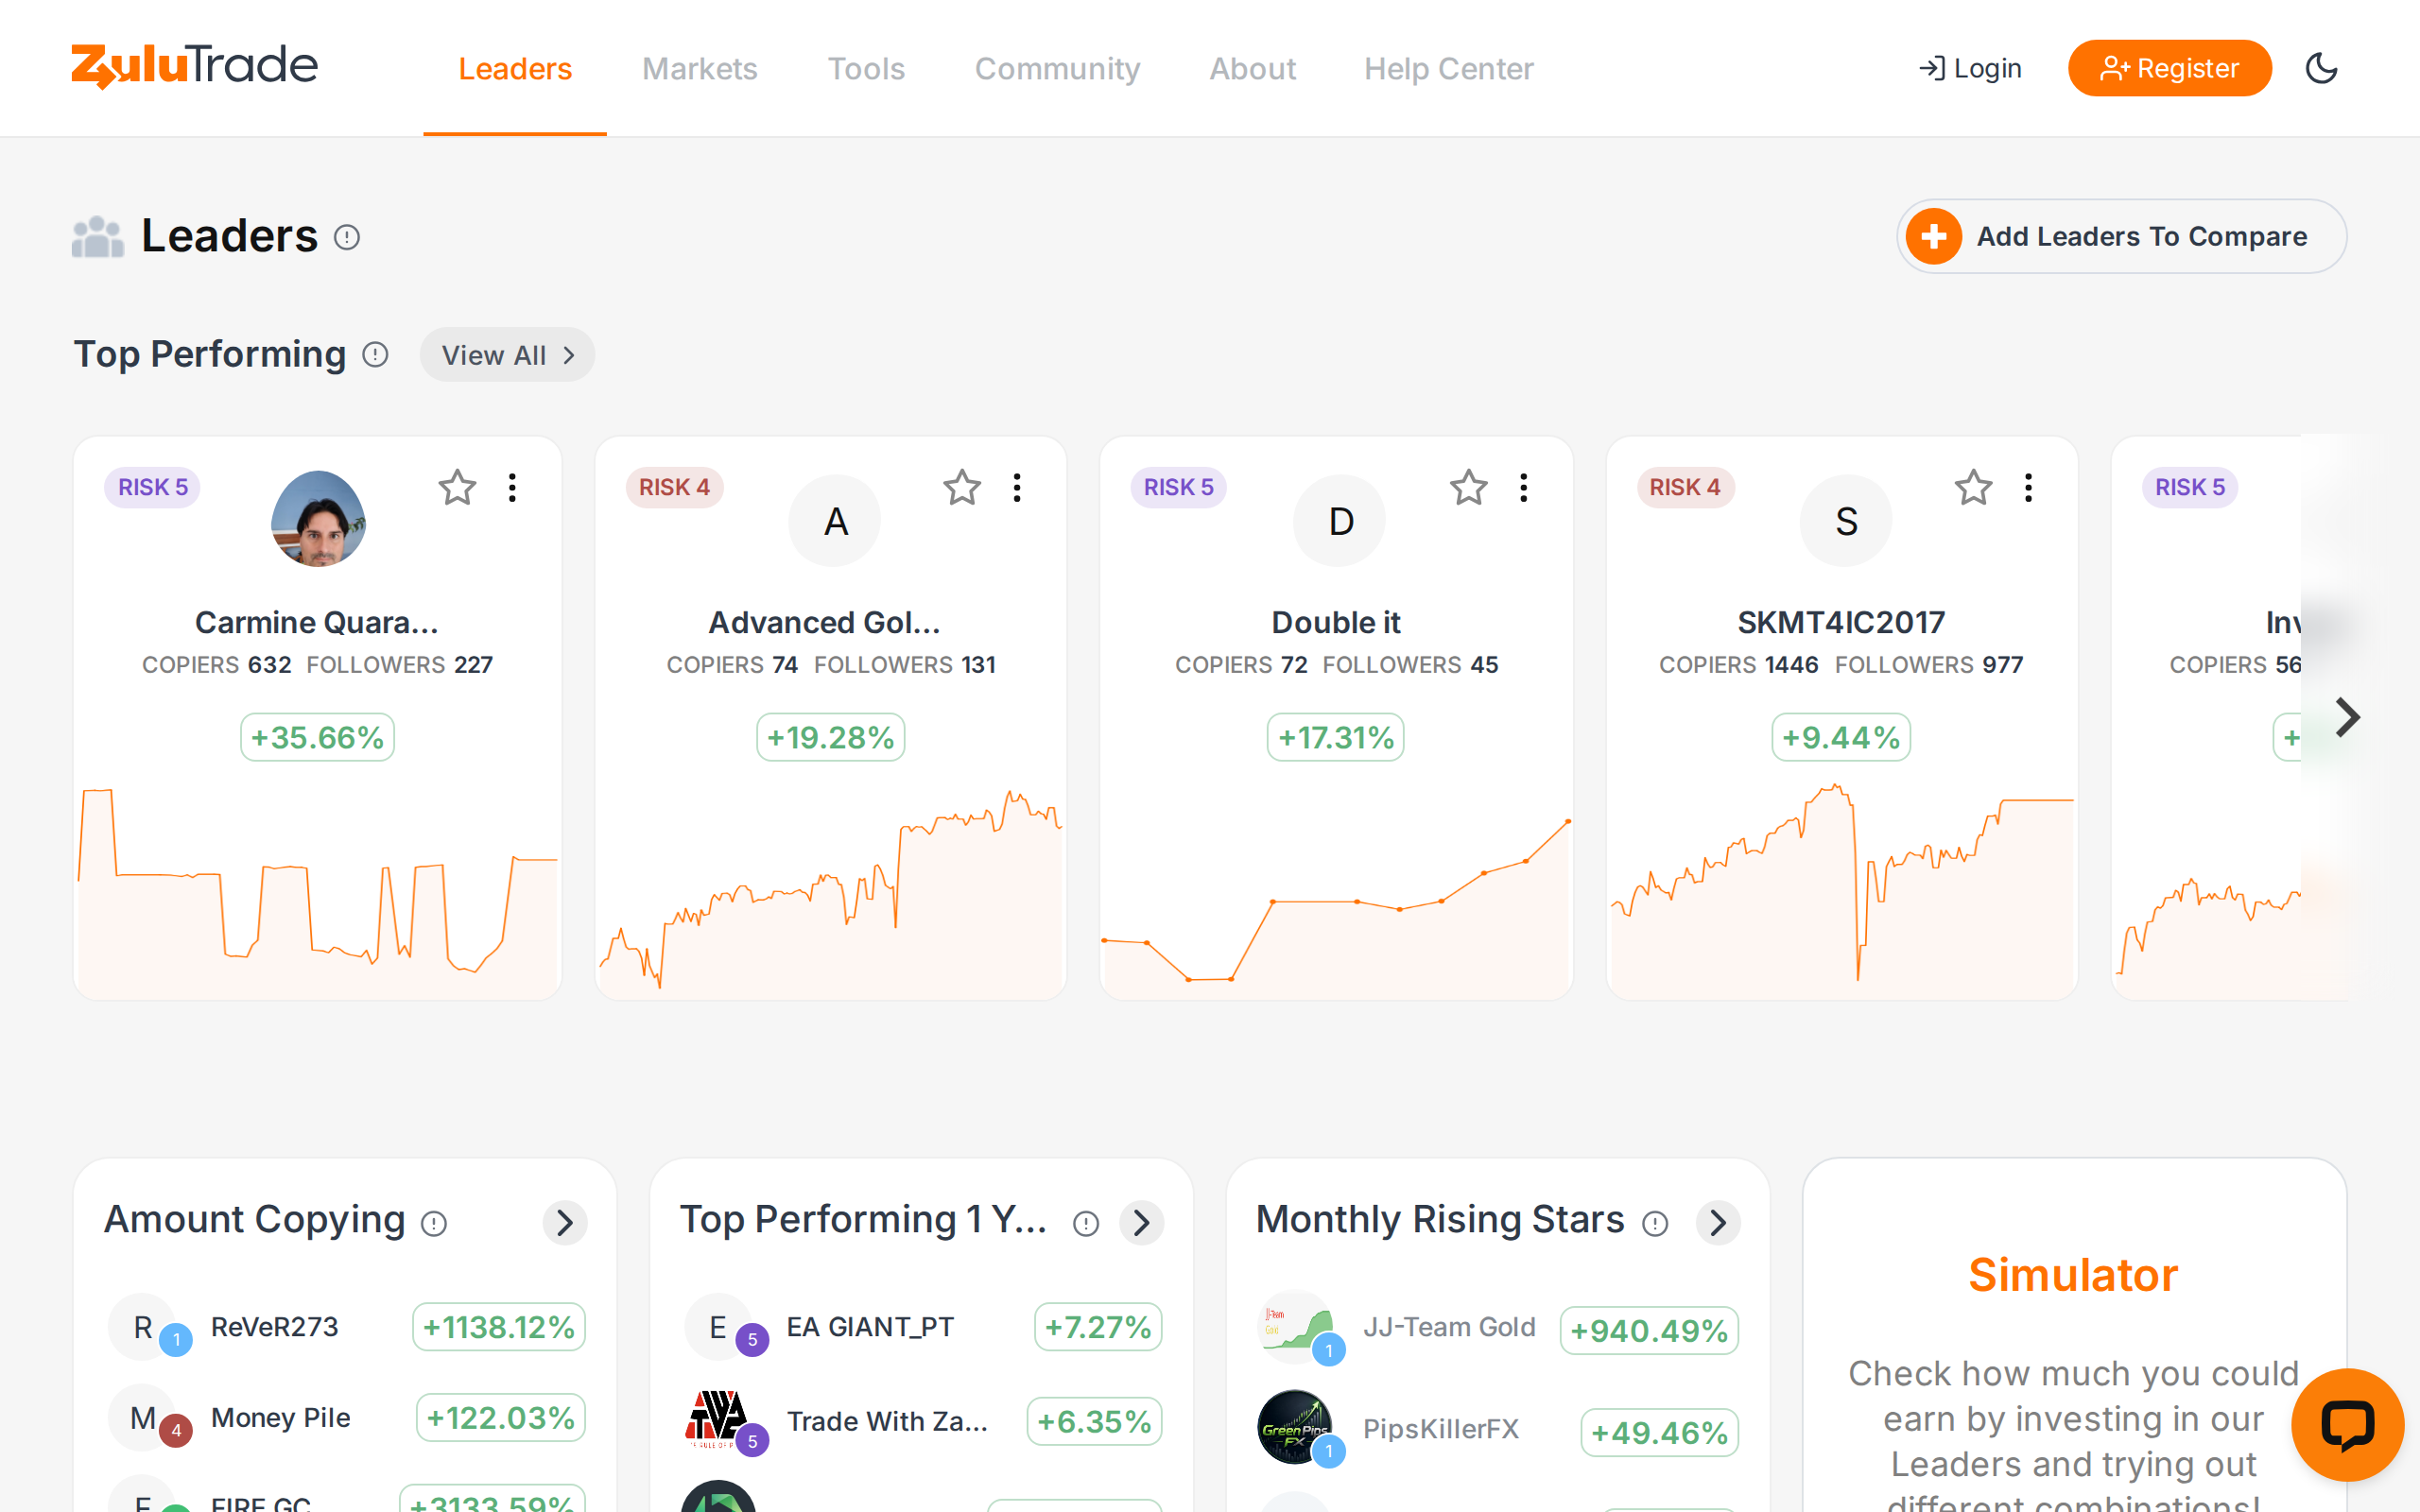Screen dimensions: 2420x1512
Task: Click Advanced Gol... avatar letter A
Action: tap(835, 521)
